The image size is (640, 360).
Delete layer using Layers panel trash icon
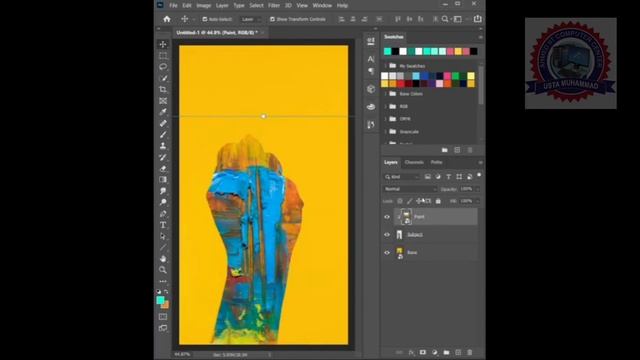tap(470, 352)
